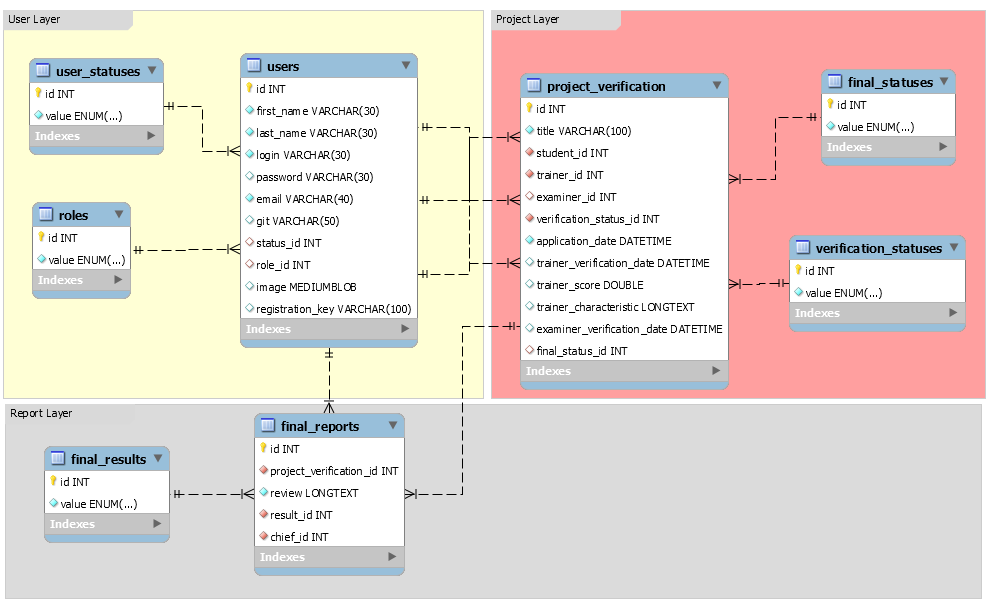
Task: Collapse the roles table via header arrow
Action: click(119, 214)
